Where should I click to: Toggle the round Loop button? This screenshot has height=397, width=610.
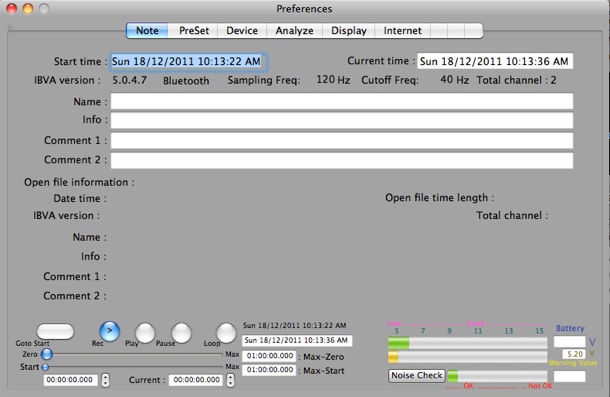click(226, 333)
